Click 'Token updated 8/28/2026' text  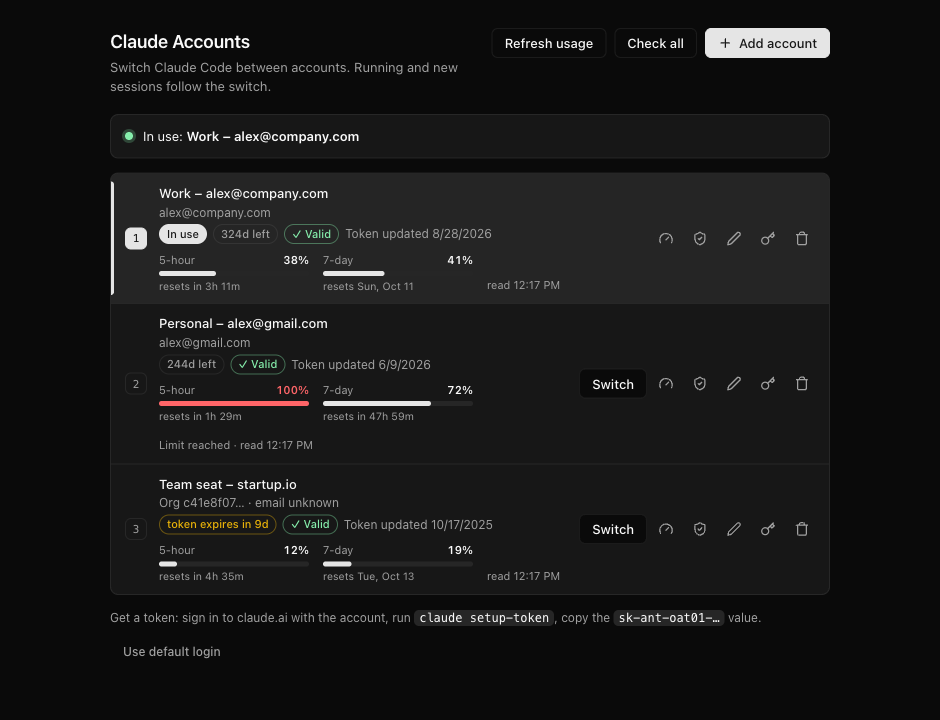(418, 234)
